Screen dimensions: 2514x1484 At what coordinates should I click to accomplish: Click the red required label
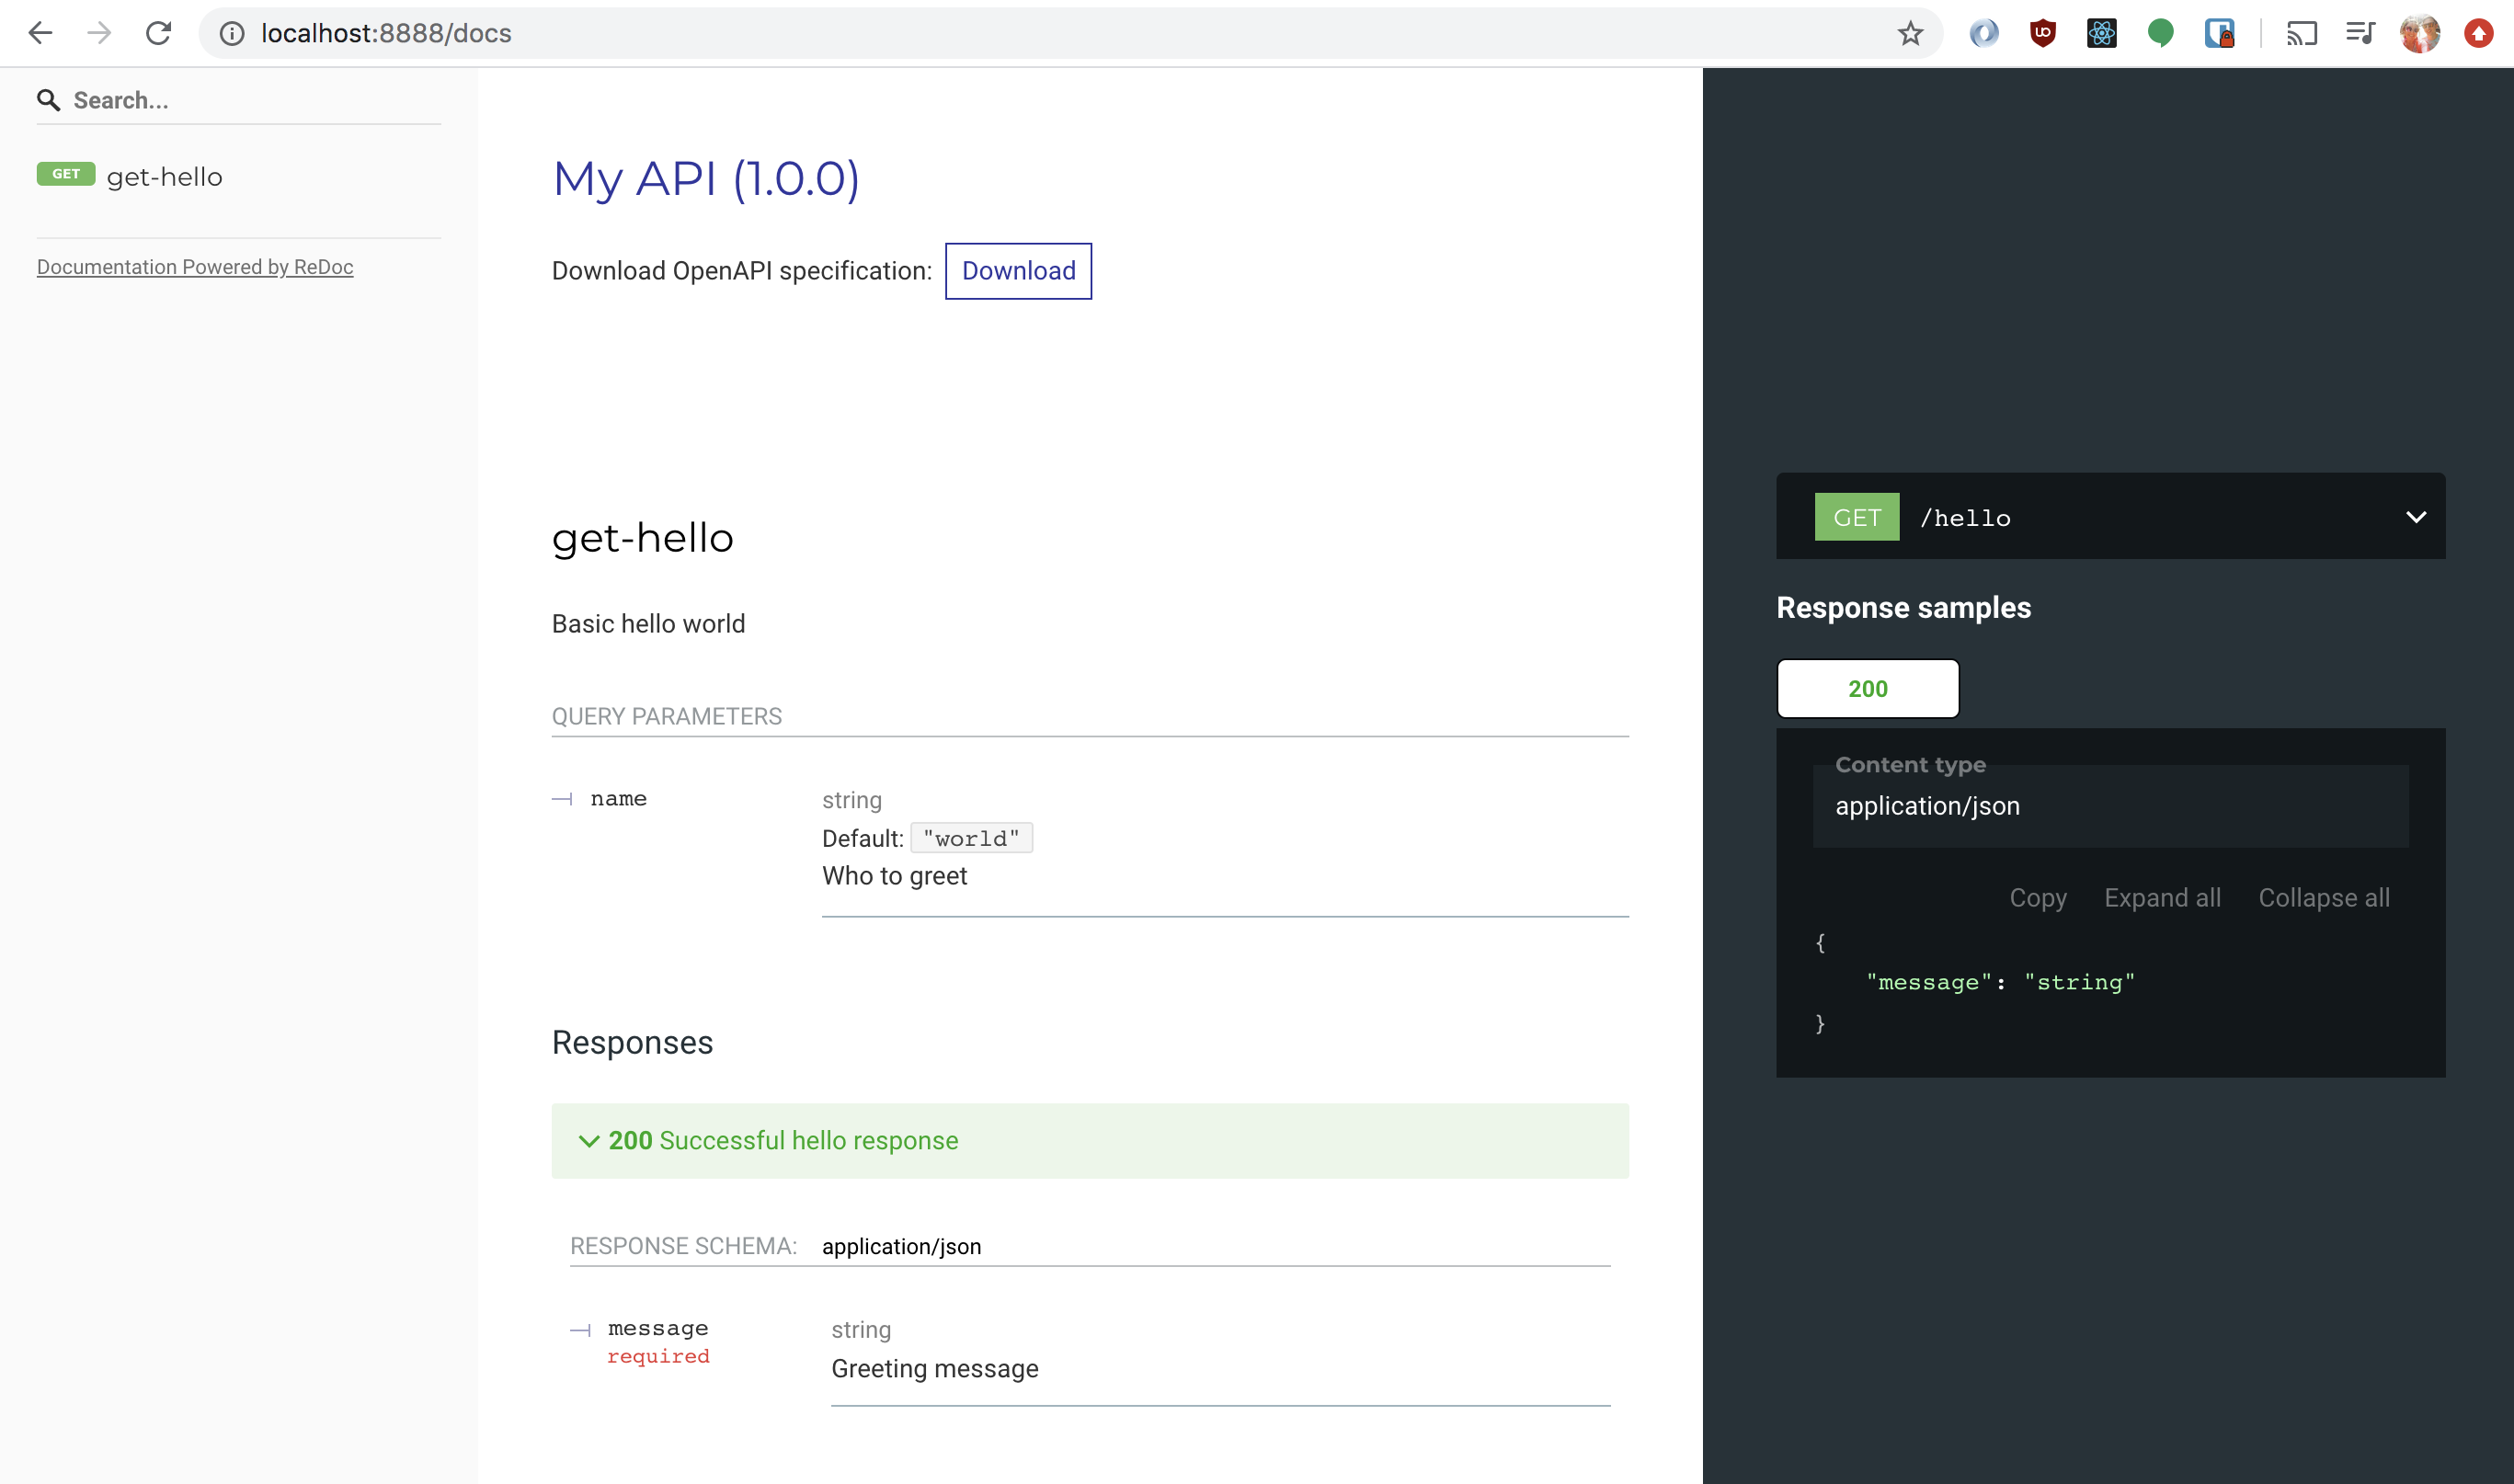tap(658, 1356)
